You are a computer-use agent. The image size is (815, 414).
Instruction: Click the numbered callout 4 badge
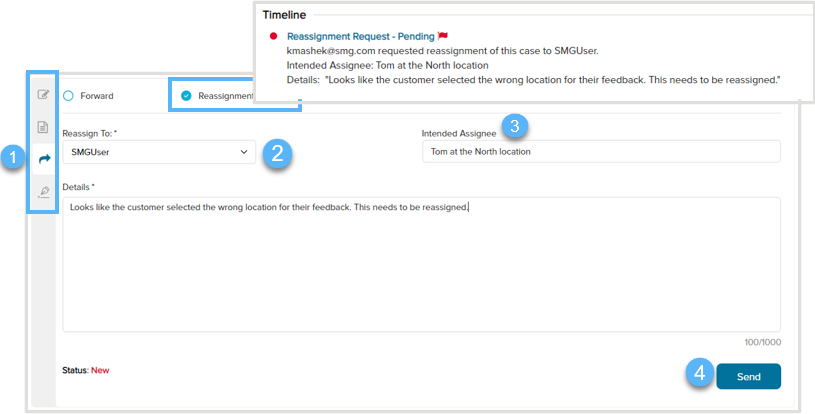(699, 373)
